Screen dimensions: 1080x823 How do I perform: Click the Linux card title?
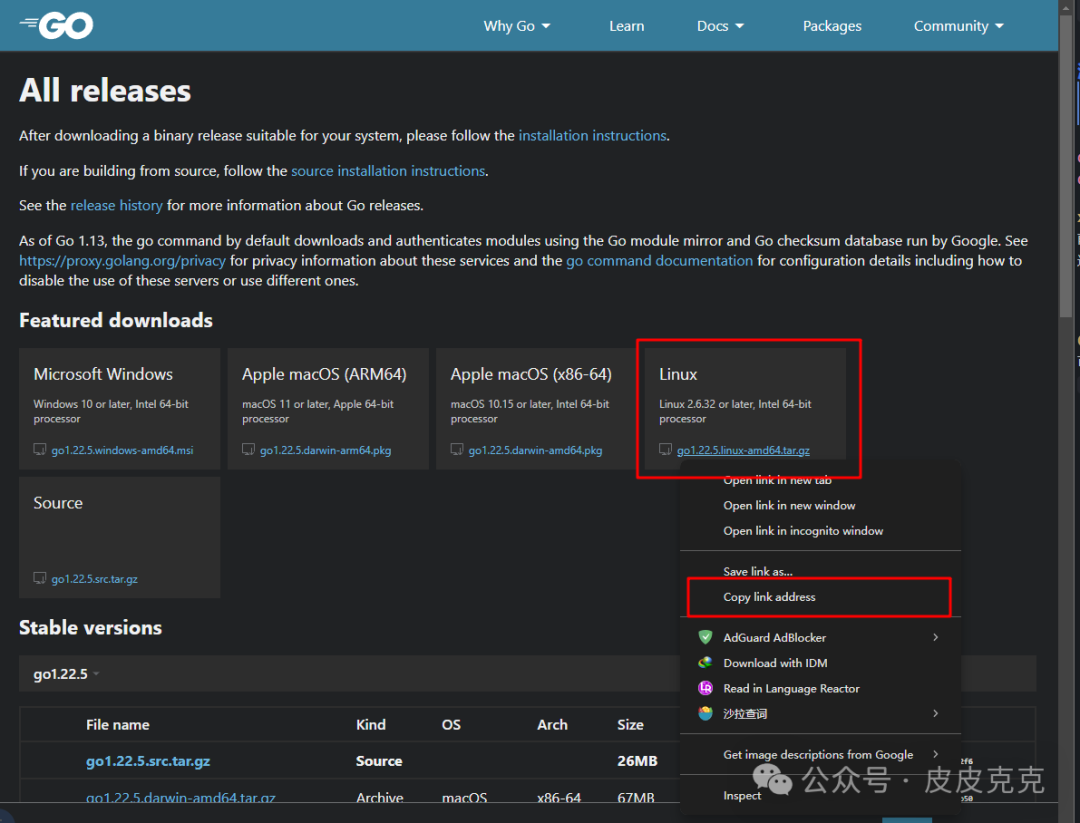pyautogui.click(x=678, y=374)
